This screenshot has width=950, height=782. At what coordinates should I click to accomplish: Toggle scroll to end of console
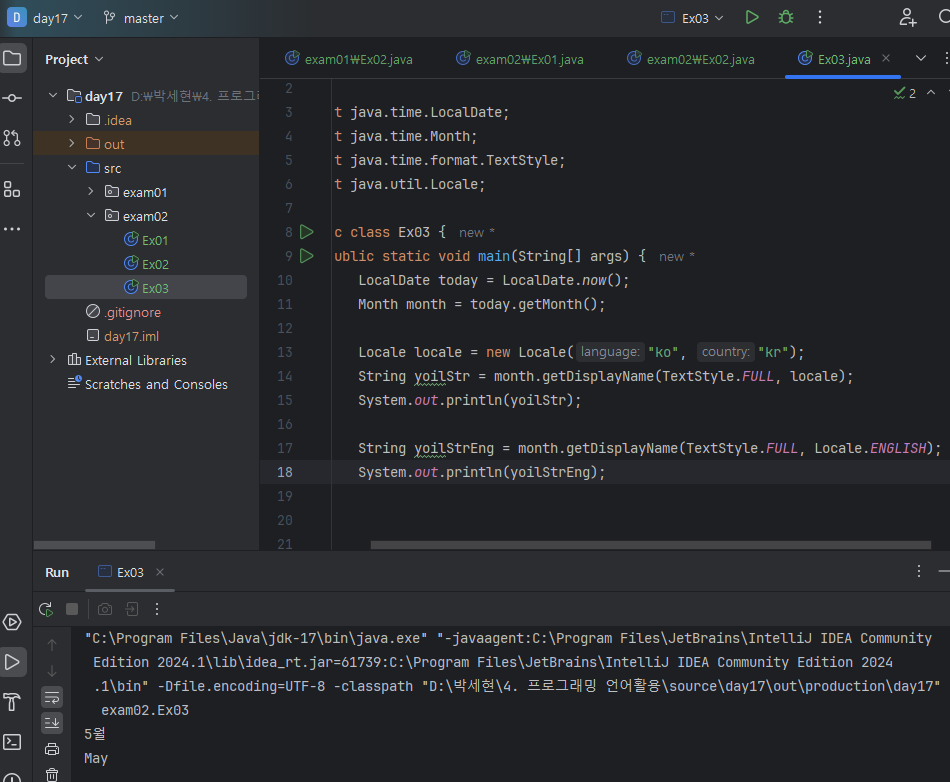tap(52, 723)
